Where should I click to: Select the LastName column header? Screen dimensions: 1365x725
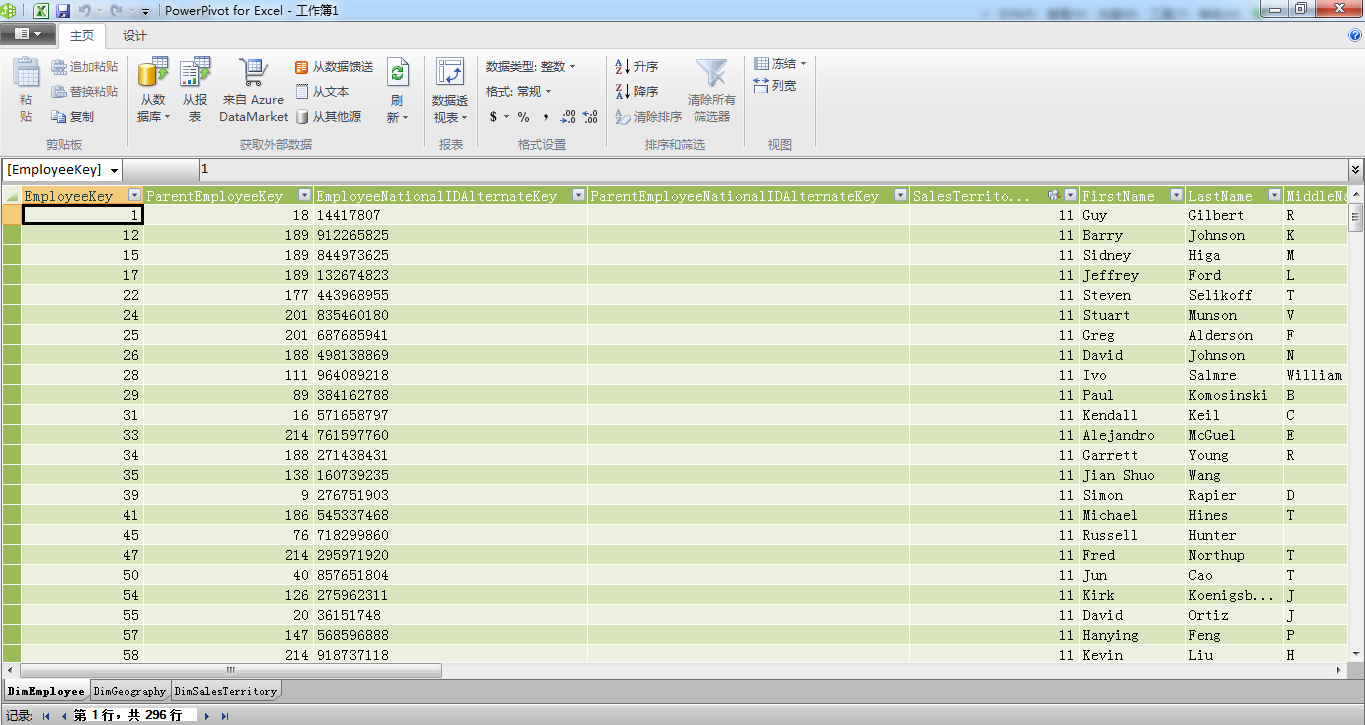(1234, 196)
